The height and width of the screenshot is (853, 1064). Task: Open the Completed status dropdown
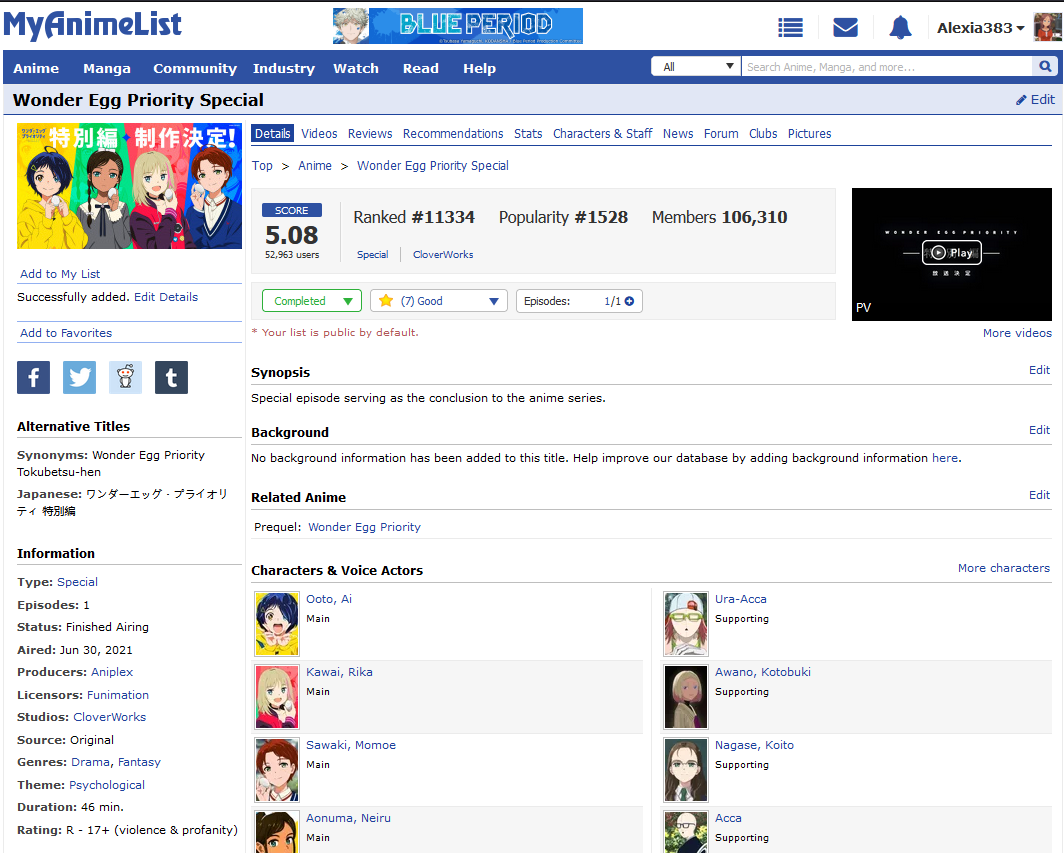pyautogui.click(x=311, y=301)
